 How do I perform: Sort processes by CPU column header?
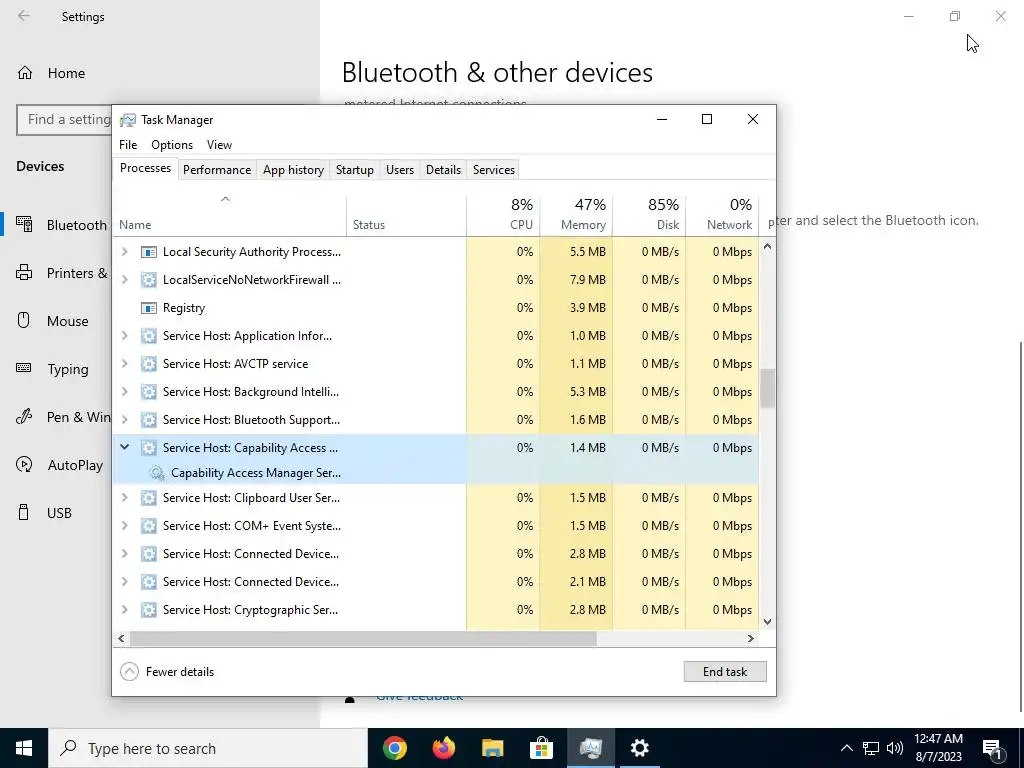[x=504, y=215]
